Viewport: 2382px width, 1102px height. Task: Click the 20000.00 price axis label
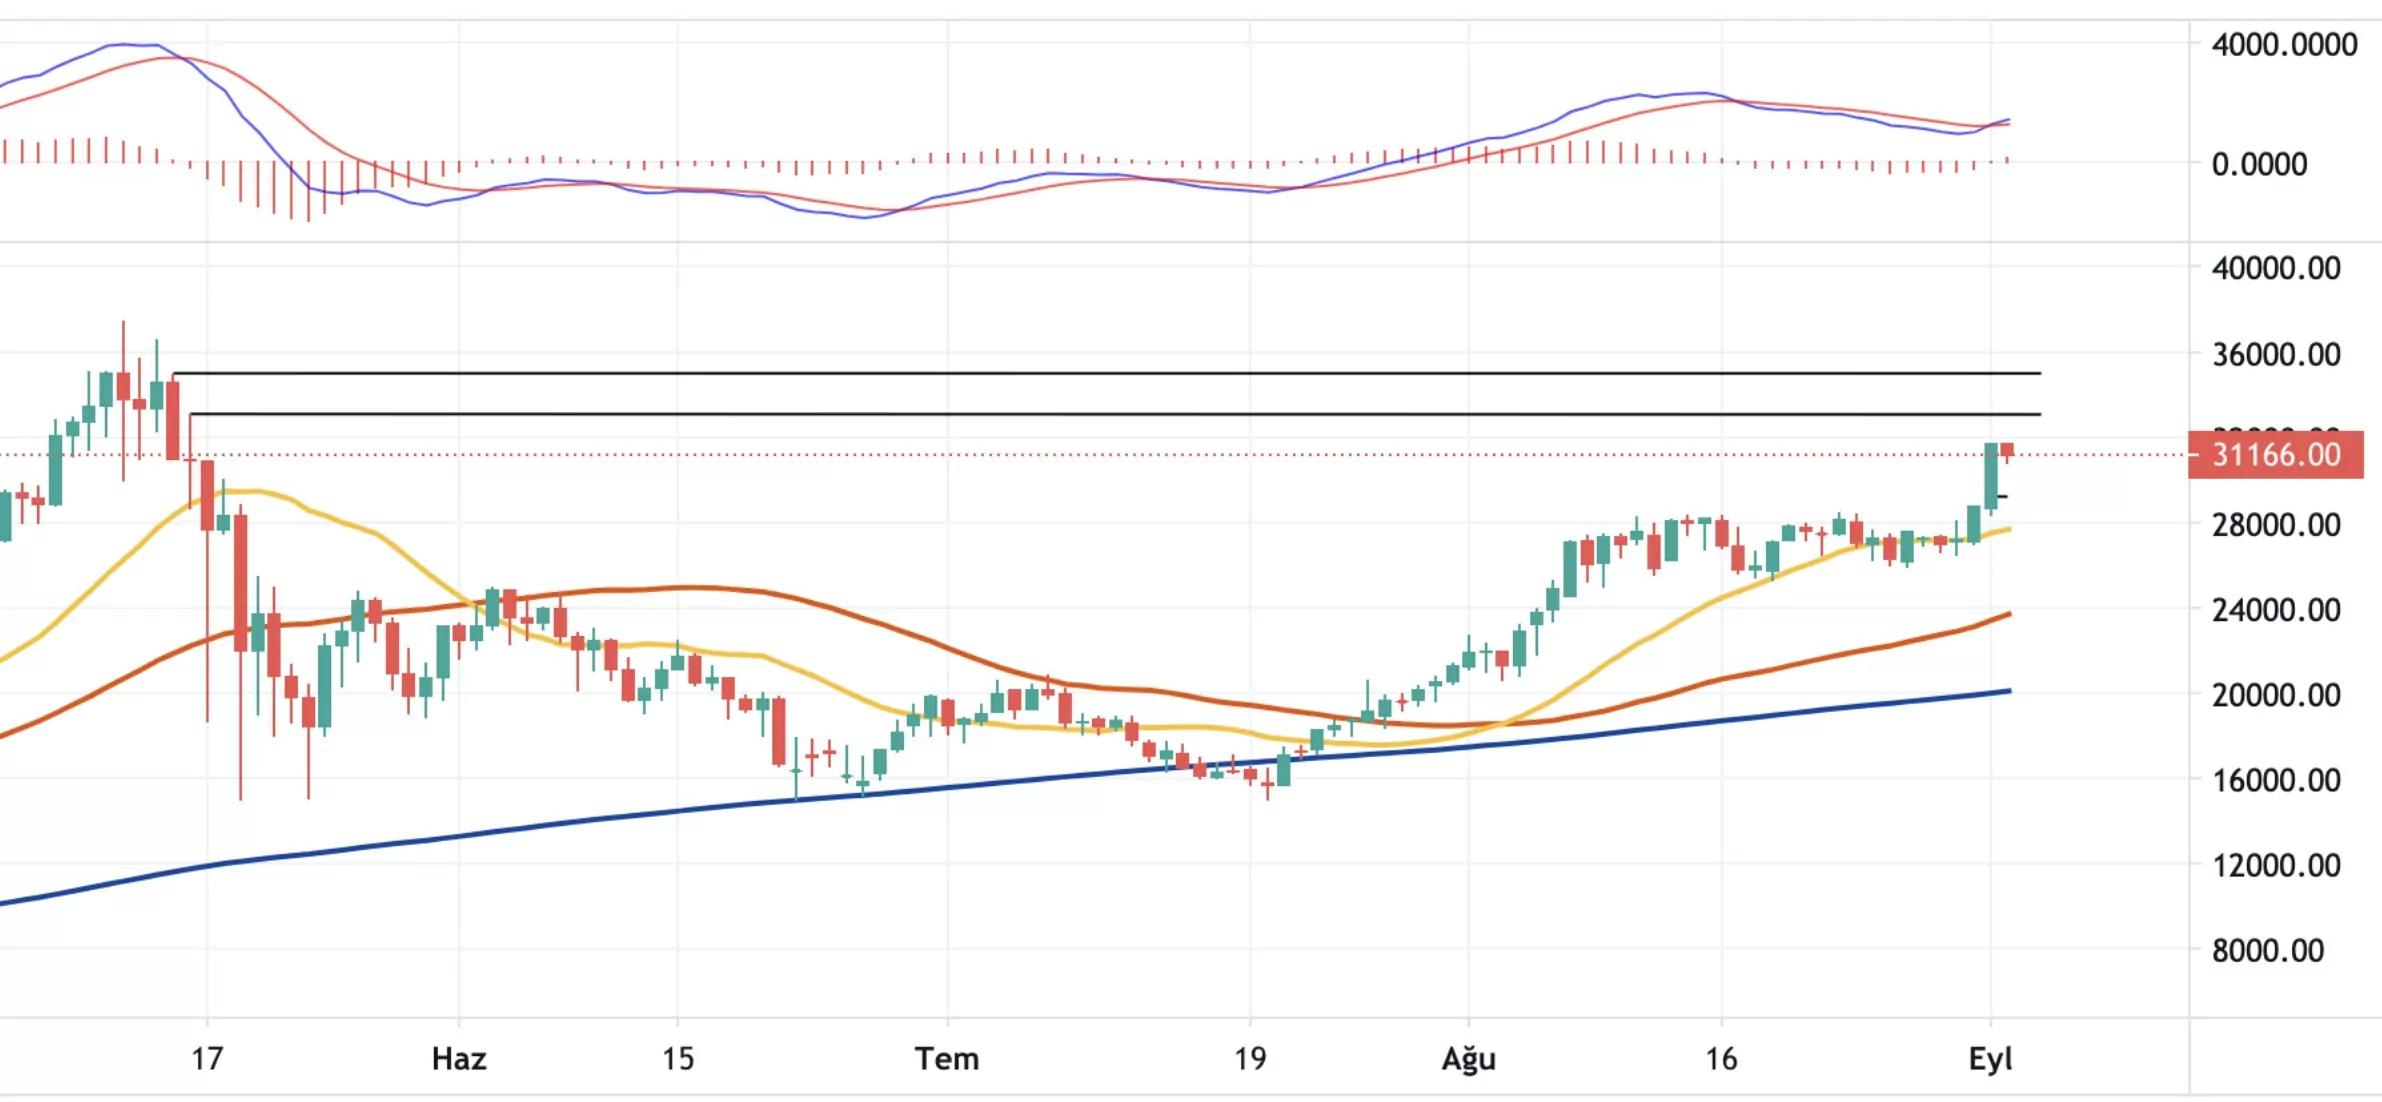2276,694
